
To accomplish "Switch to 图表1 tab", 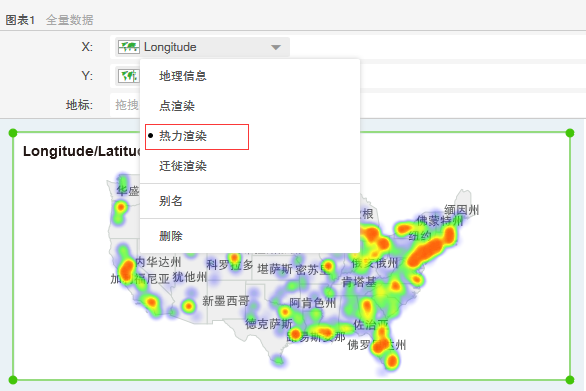I will [x=20, y=20].
